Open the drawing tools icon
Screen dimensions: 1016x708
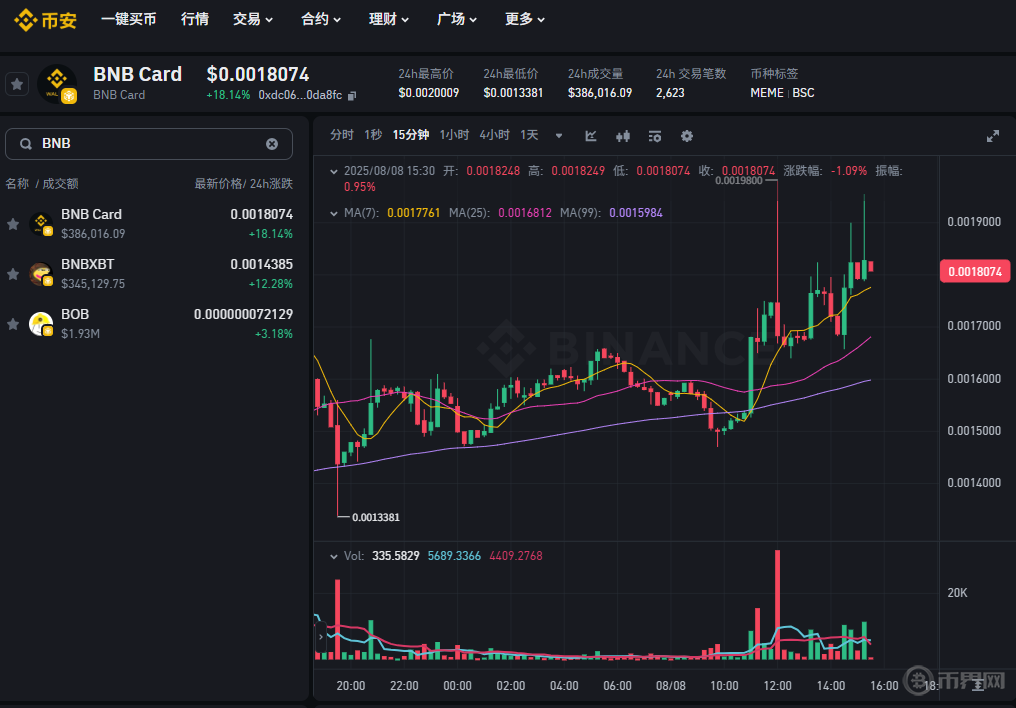(x=591, y=136)
